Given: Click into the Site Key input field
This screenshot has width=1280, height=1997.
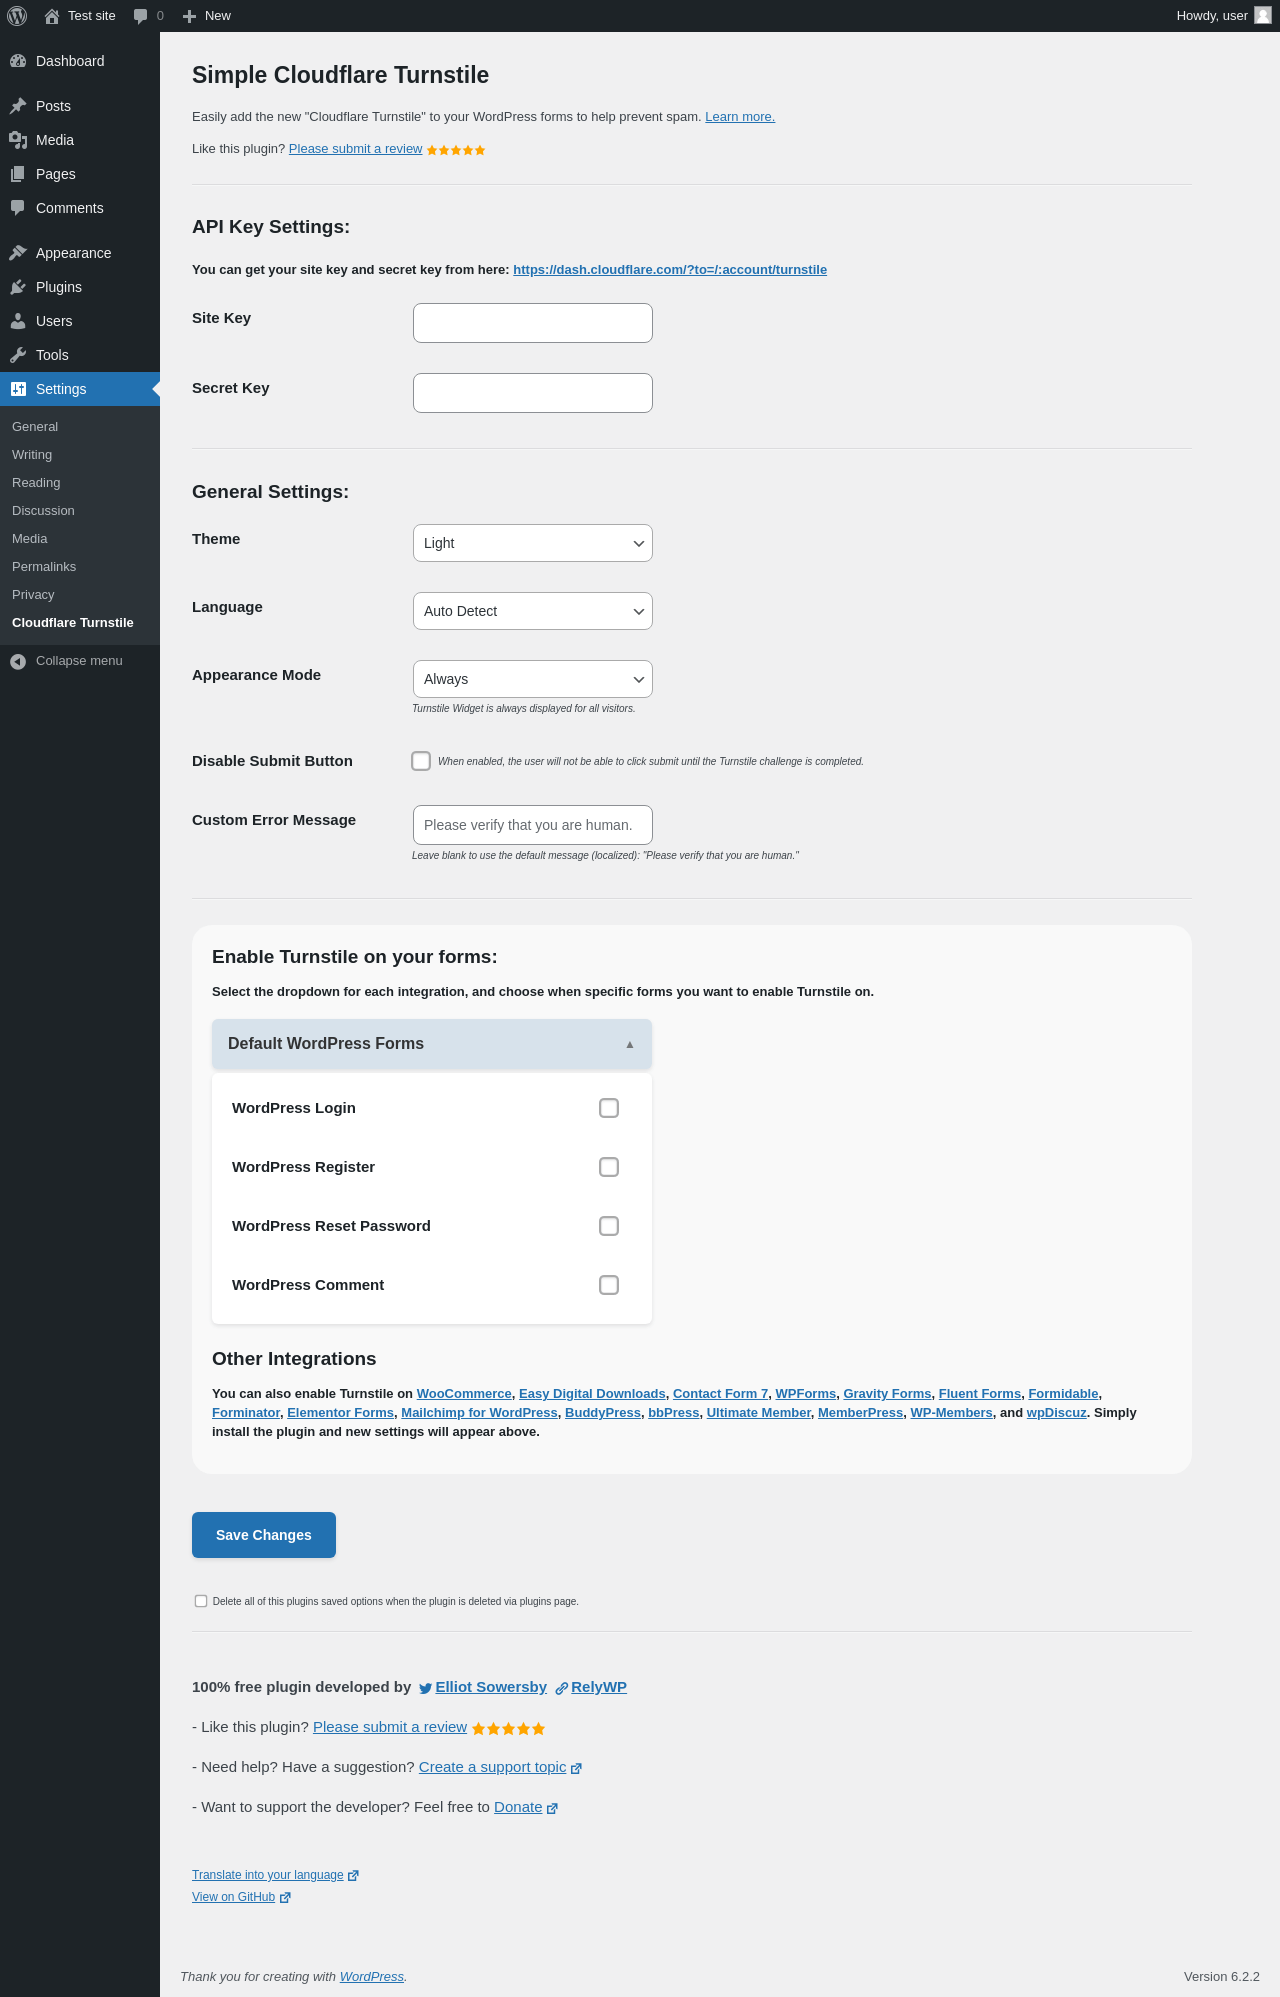Looking at the screenshot, I should 532,323.
